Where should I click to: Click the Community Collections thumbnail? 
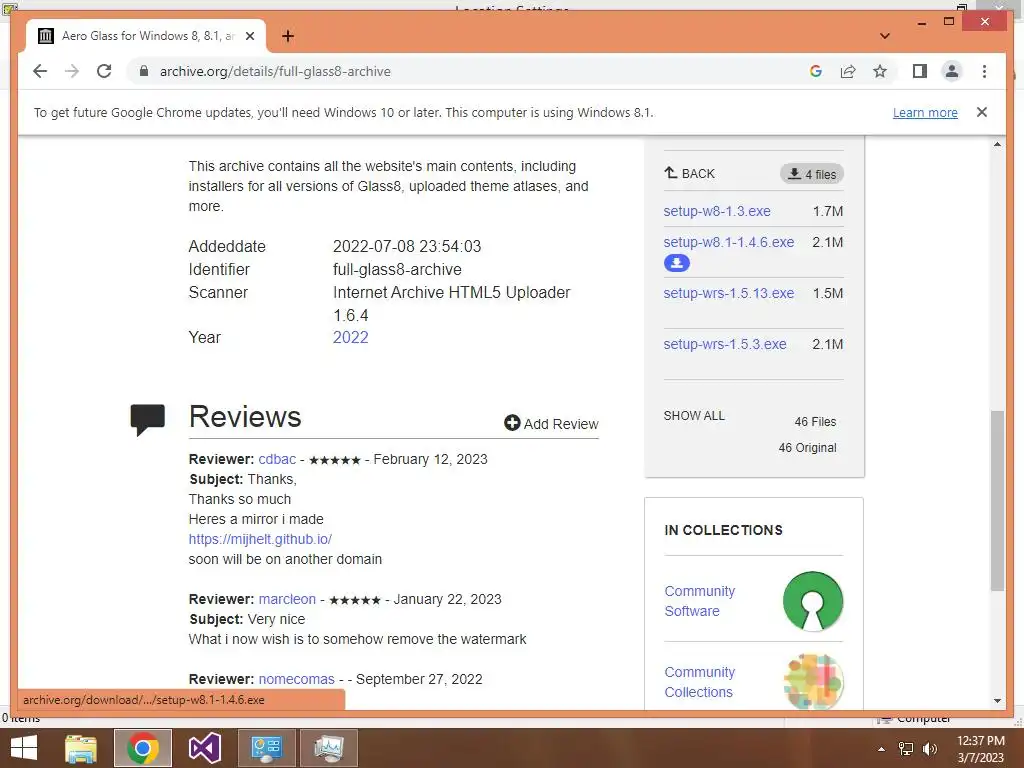(813, 682)
